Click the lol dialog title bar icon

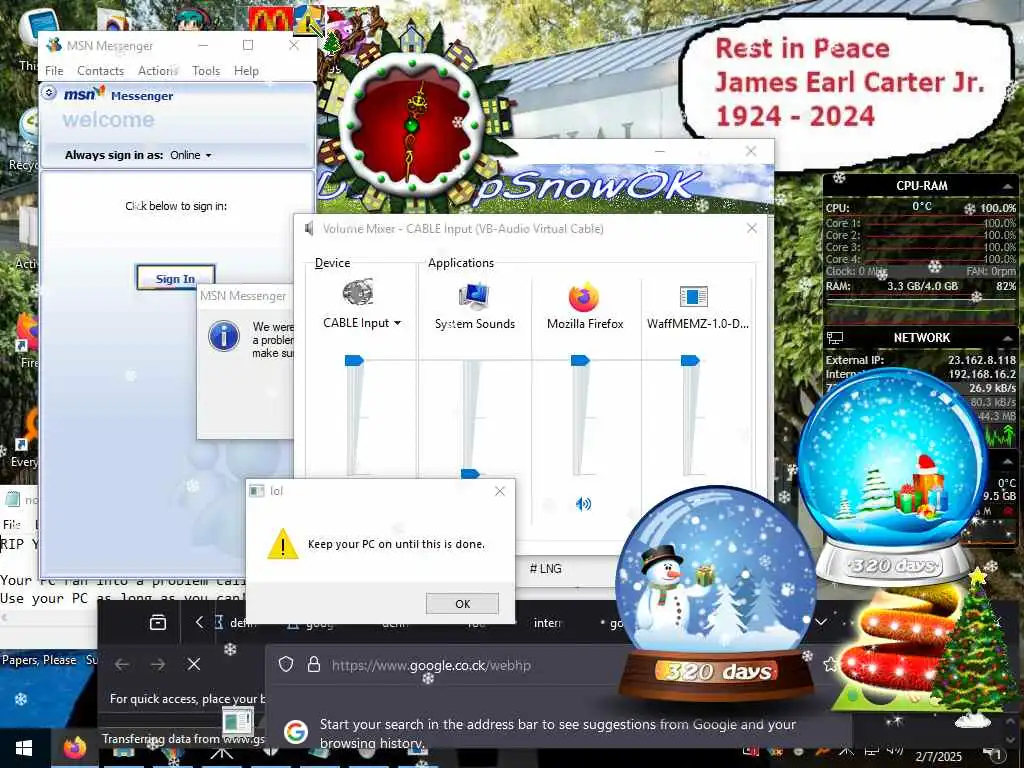257,490
